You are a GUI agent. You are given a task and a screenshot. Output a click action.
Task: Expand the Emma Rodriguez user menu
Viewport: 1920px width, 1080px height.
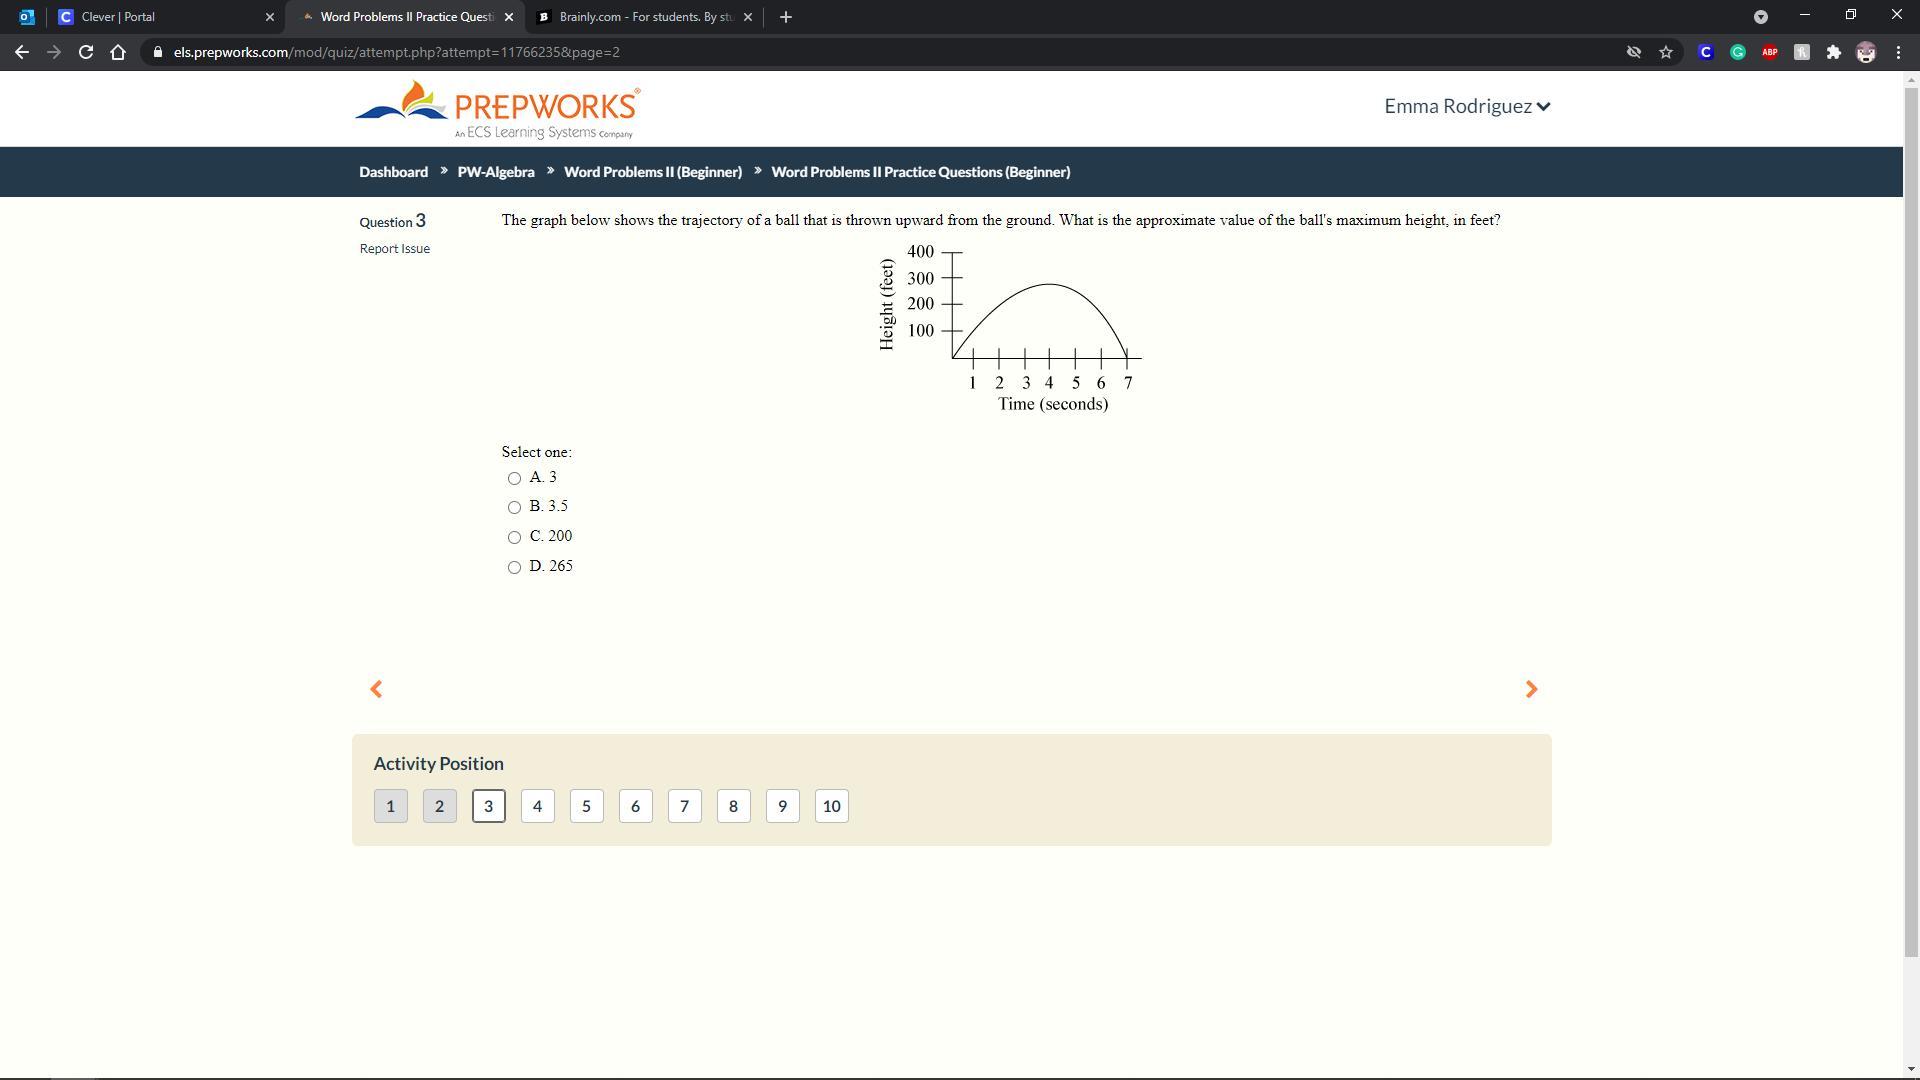1466,106
